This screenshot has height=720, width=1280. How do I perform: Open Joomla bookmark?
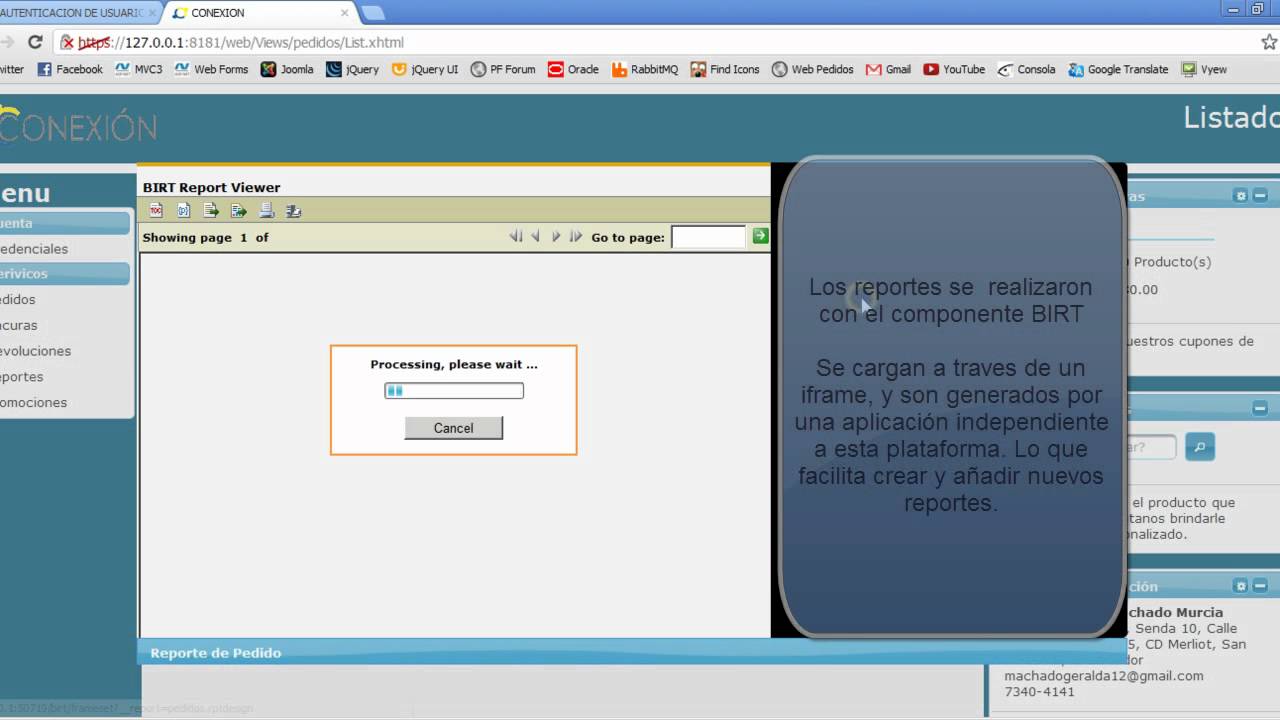pos(287,69)
